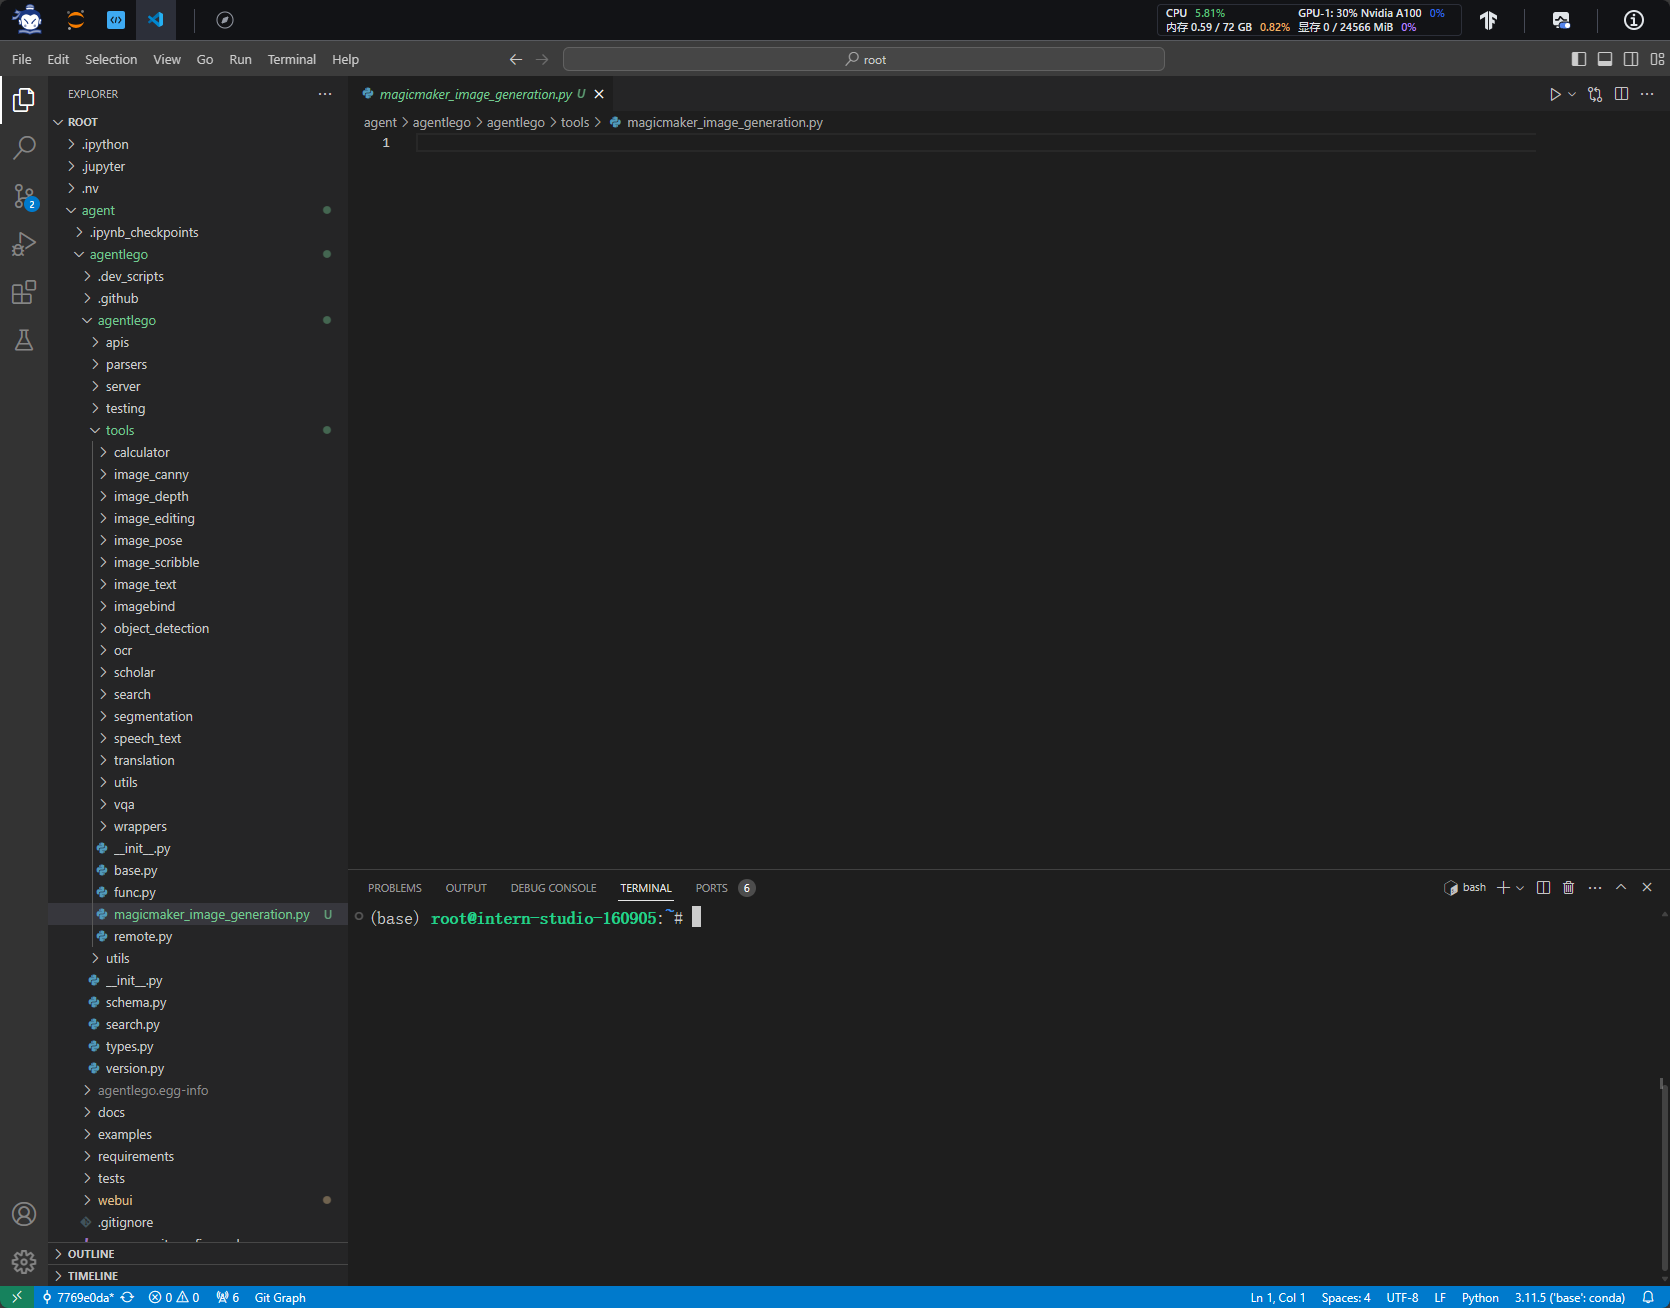Switch to the DEBUG CONSOLE tab

coord(553,888)
